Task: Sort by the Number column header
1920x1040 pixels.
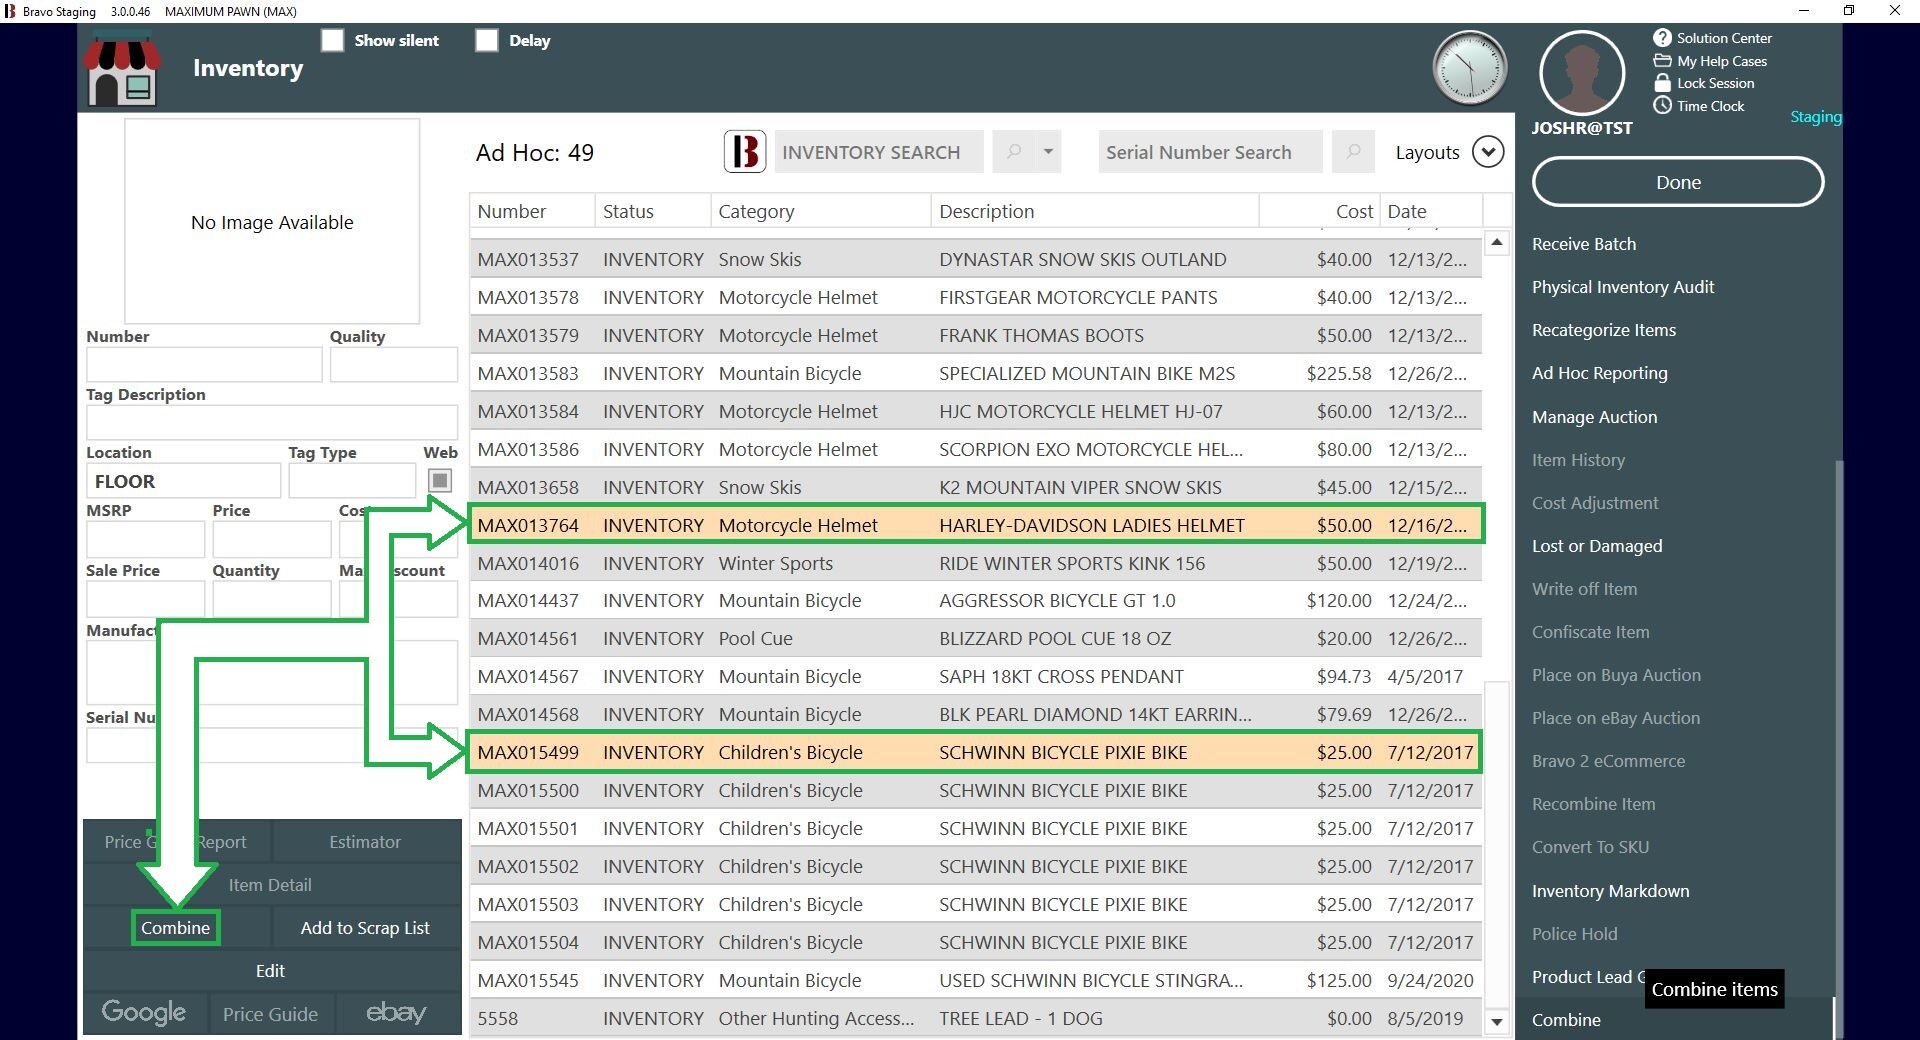Action: pos(532,211)
